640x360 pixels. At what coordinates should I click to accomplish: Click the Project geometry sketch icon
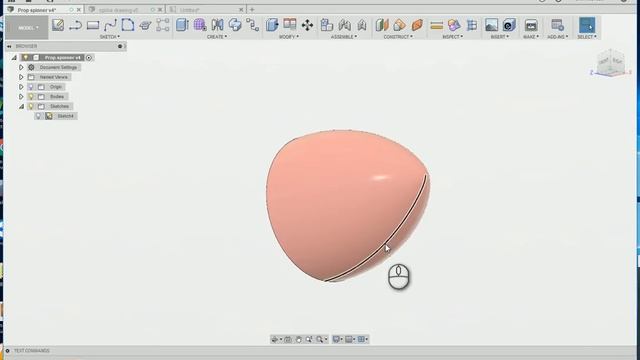tap(145, 25)
